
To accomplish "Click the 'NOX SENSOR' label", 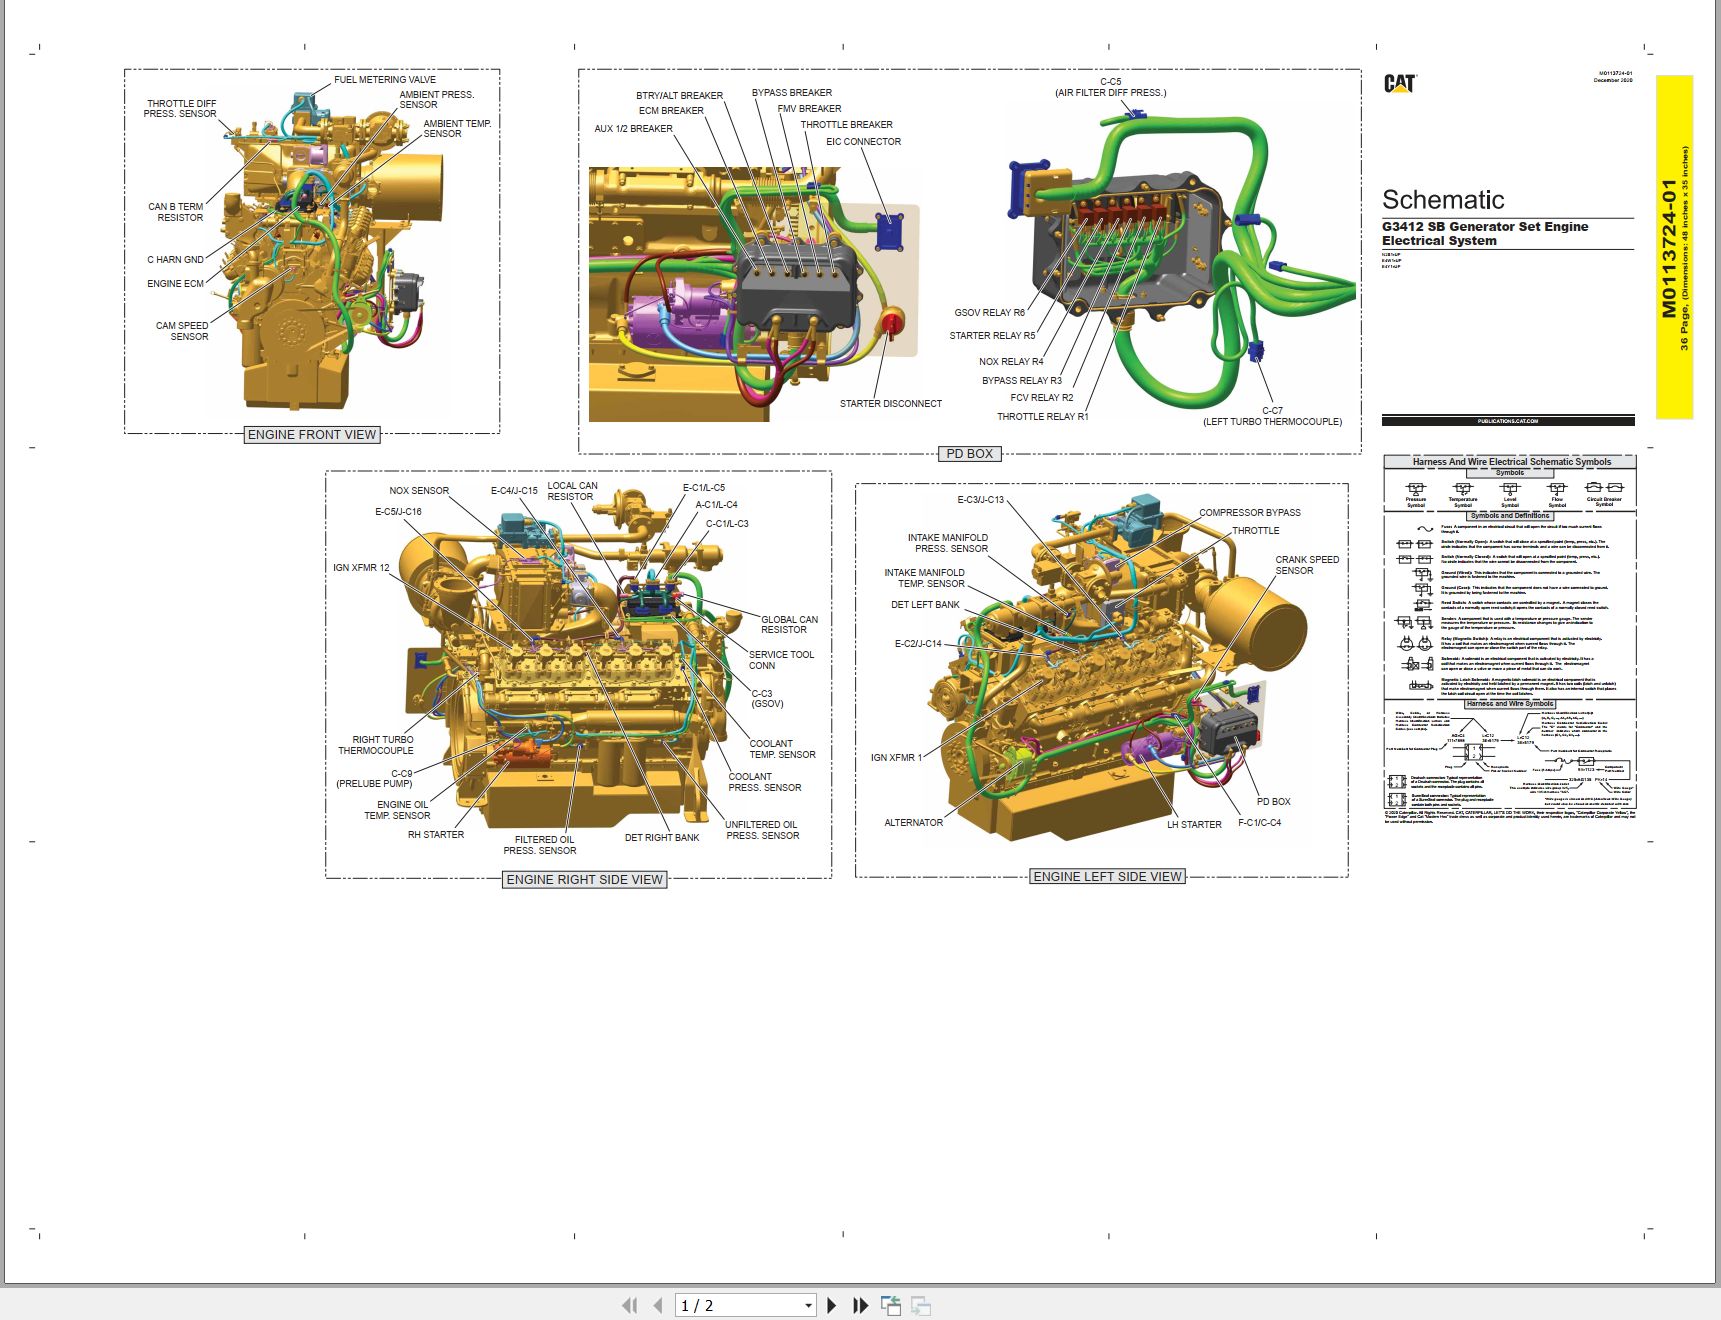I will pyautogui.click(x=419, y=491).
